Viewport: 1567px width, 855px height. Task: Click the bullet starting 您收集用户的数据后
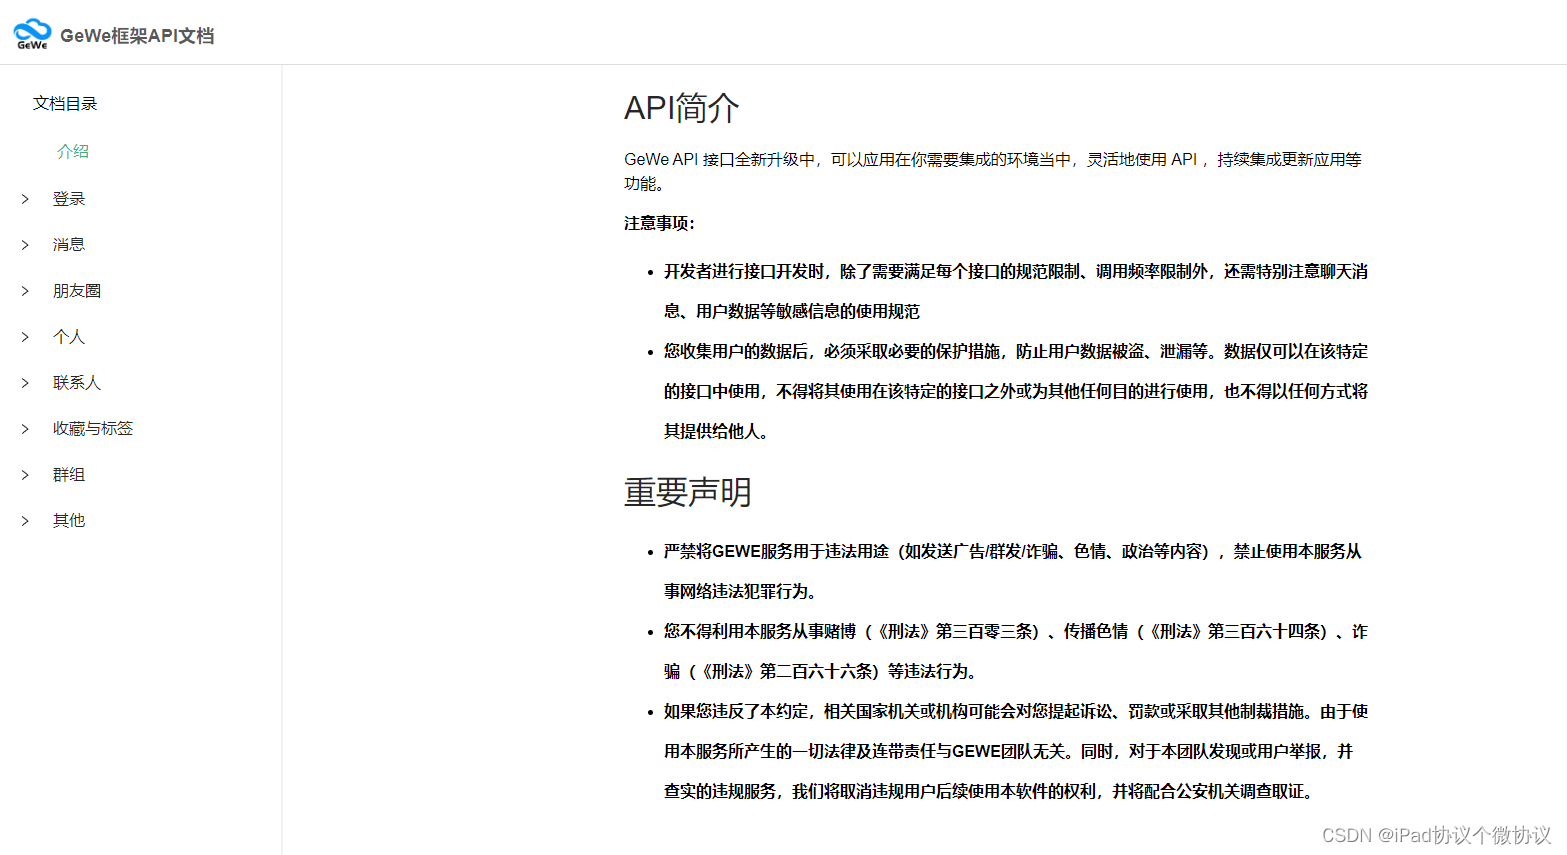click(x=1016, y=391)
